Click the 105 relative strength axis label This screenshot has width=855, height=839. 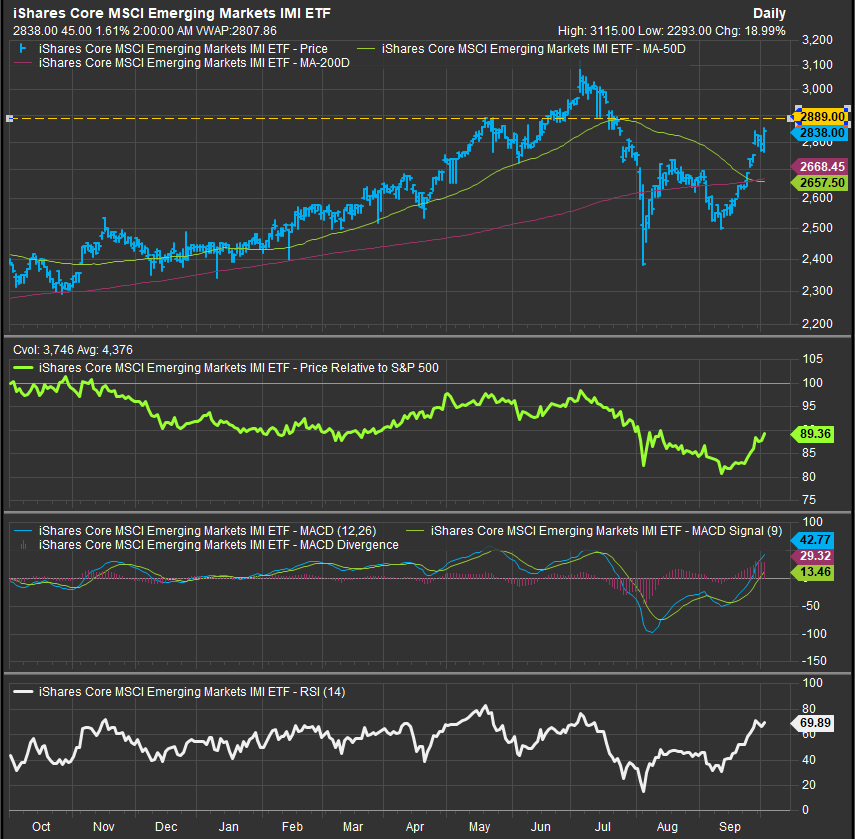click(812, 359)
